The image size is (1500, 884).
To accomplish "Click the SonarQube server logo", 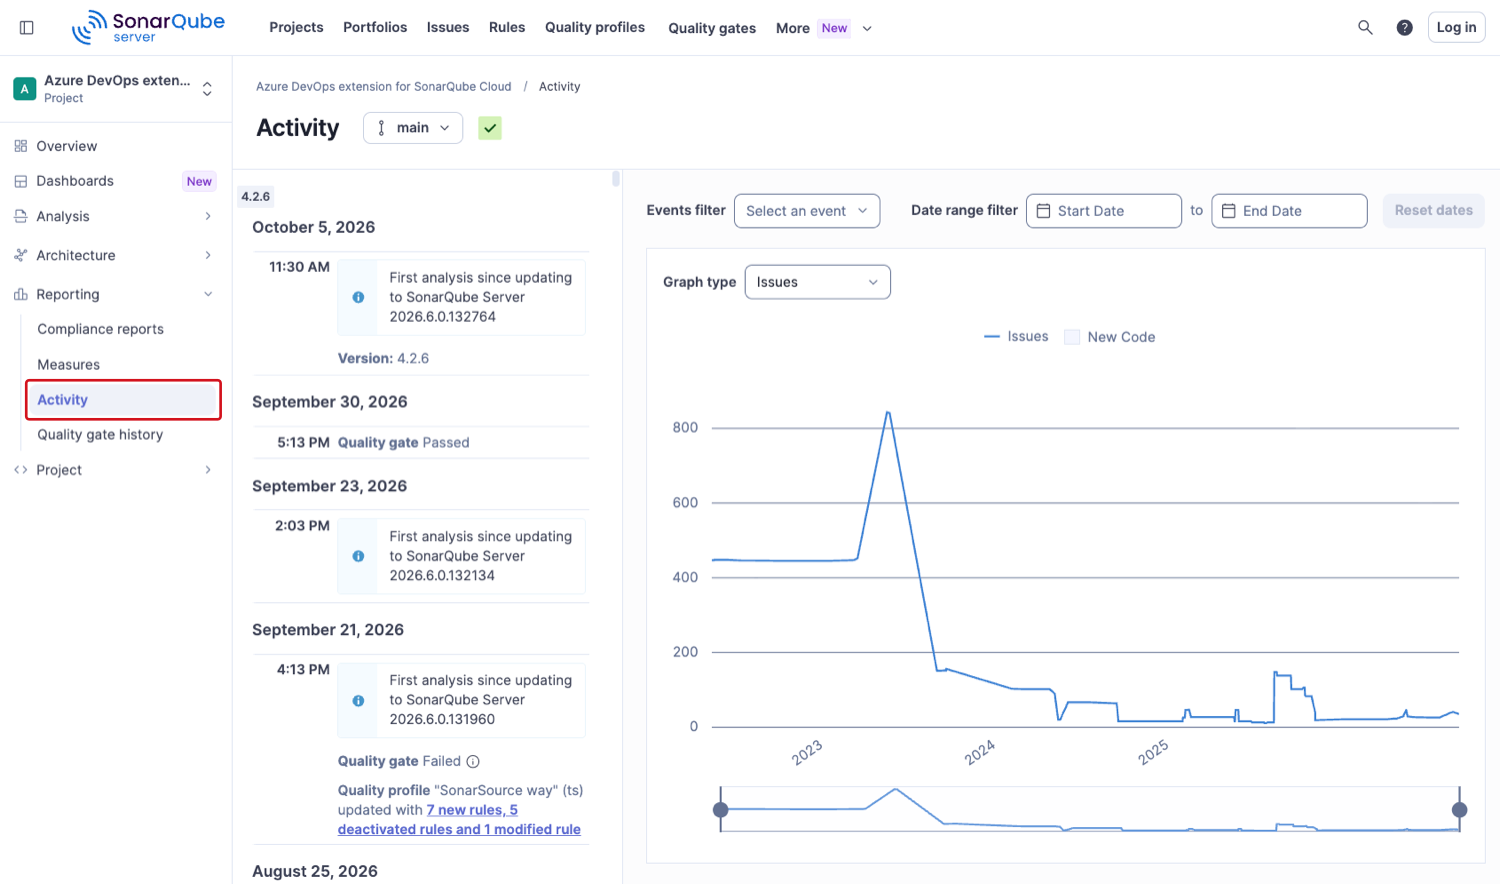I will tap(149, 27).
